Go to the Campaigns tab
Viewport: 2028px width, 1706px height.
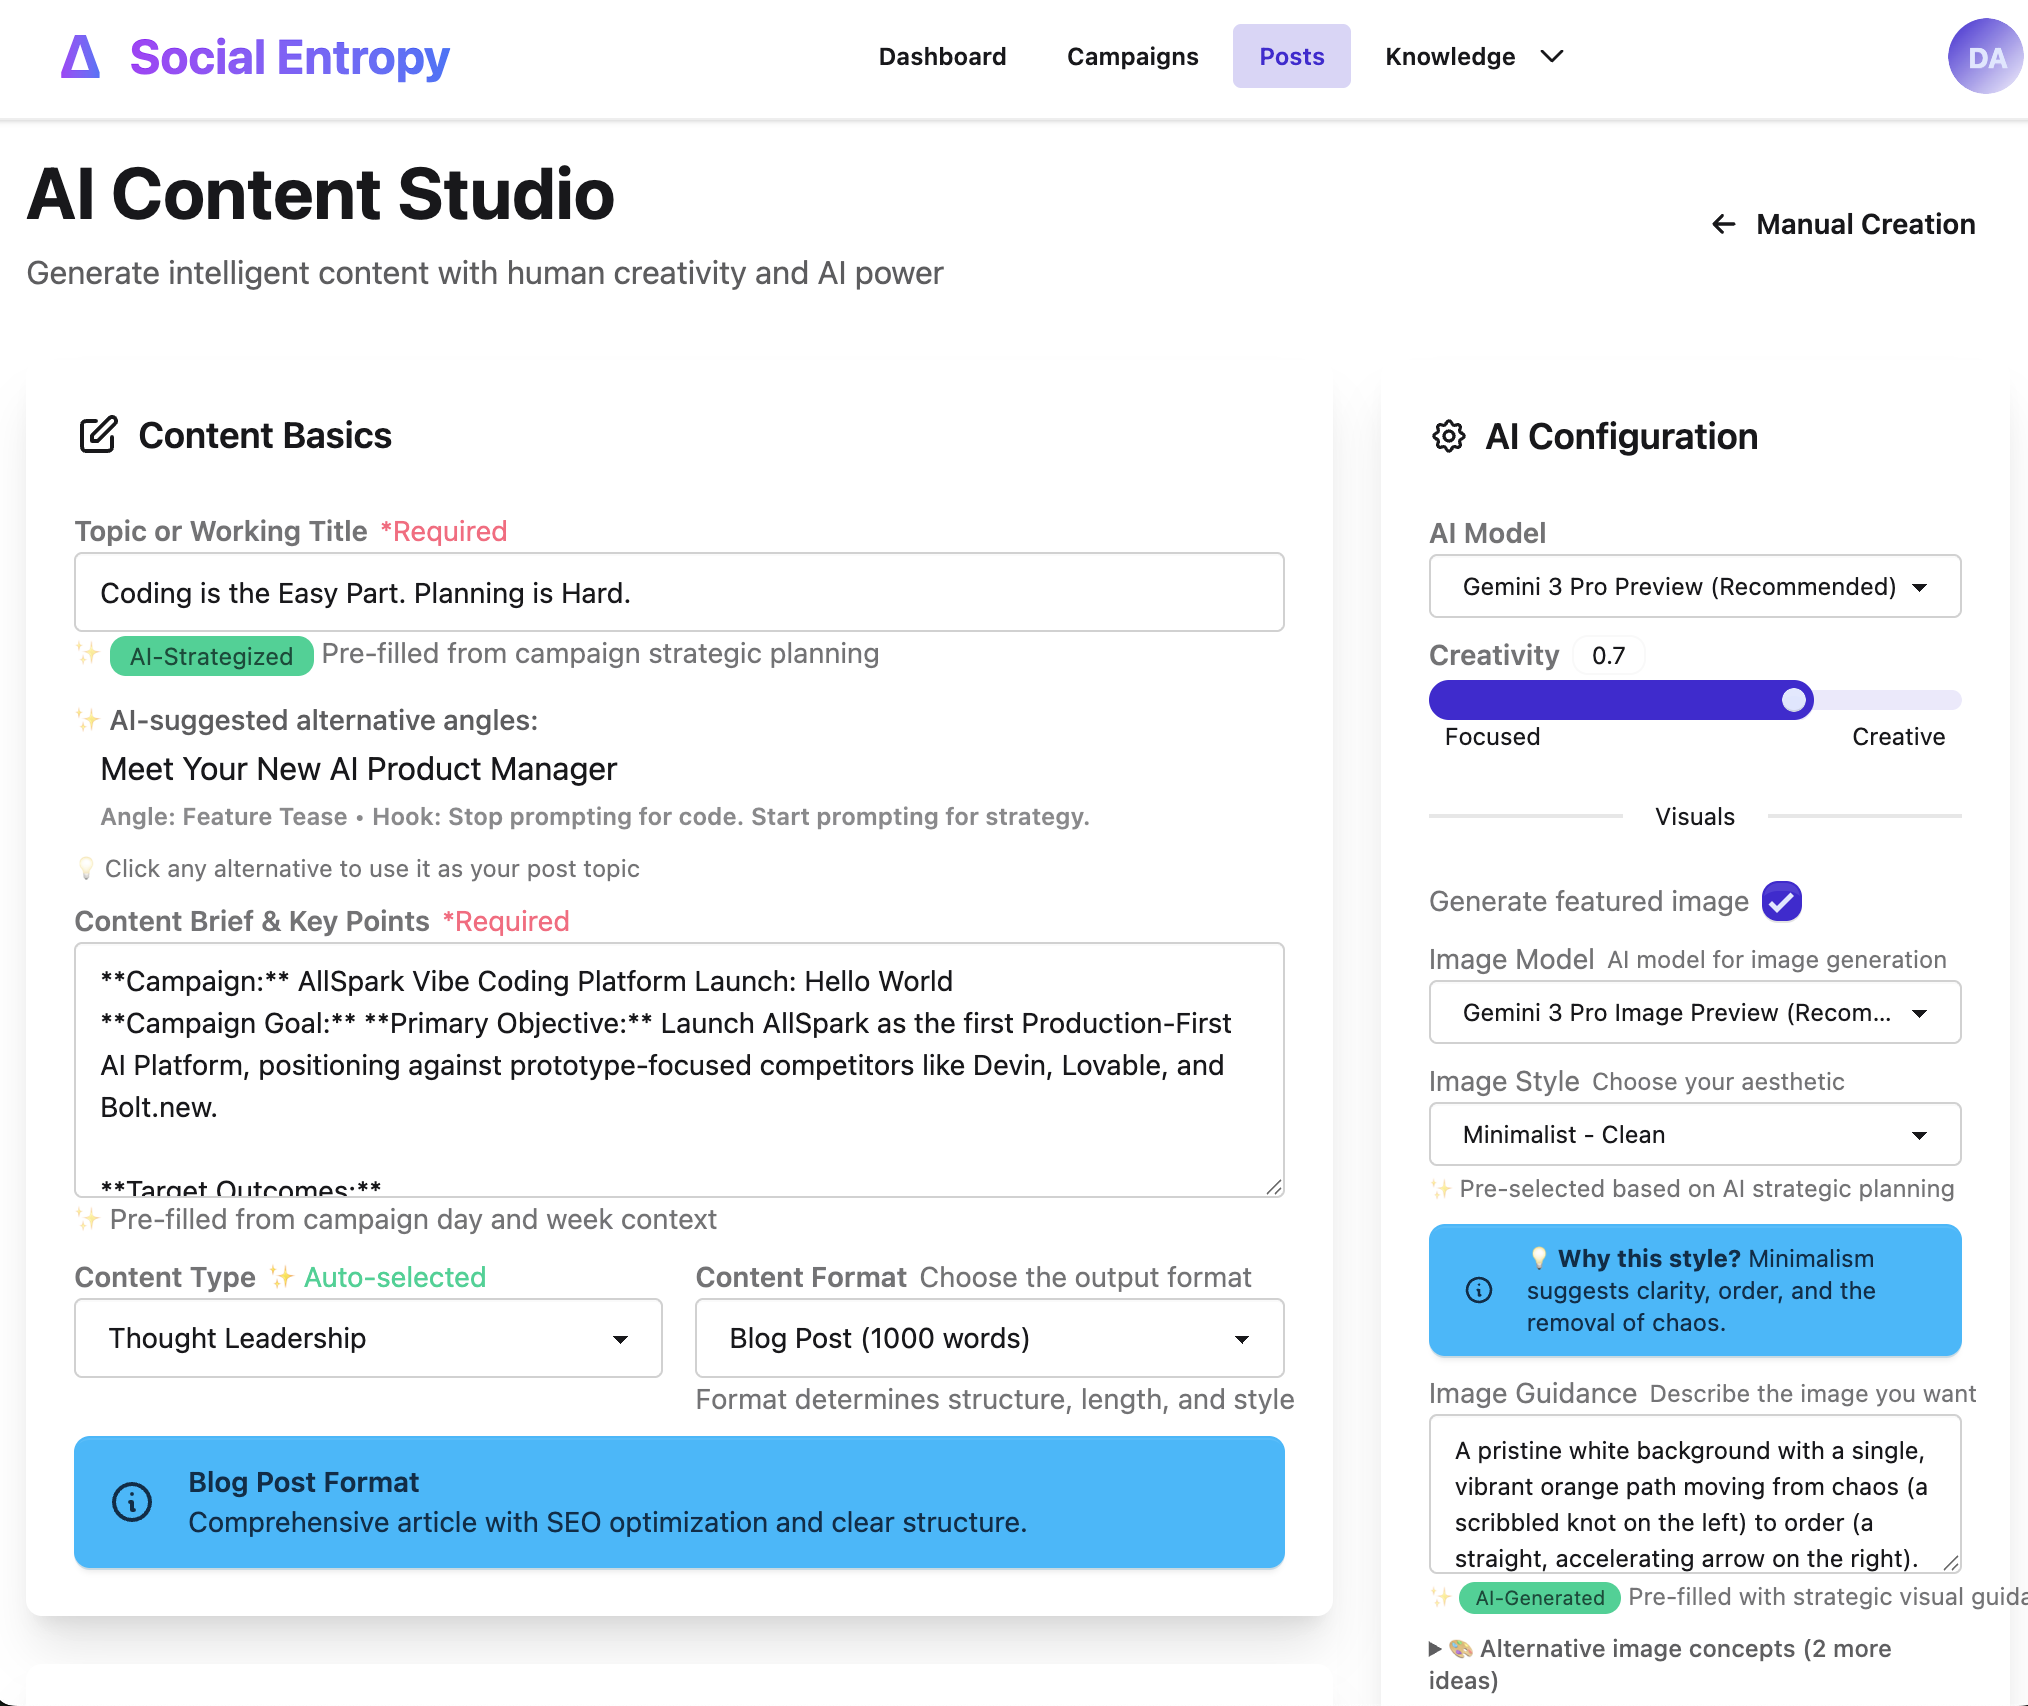[x=1132, y=57]
